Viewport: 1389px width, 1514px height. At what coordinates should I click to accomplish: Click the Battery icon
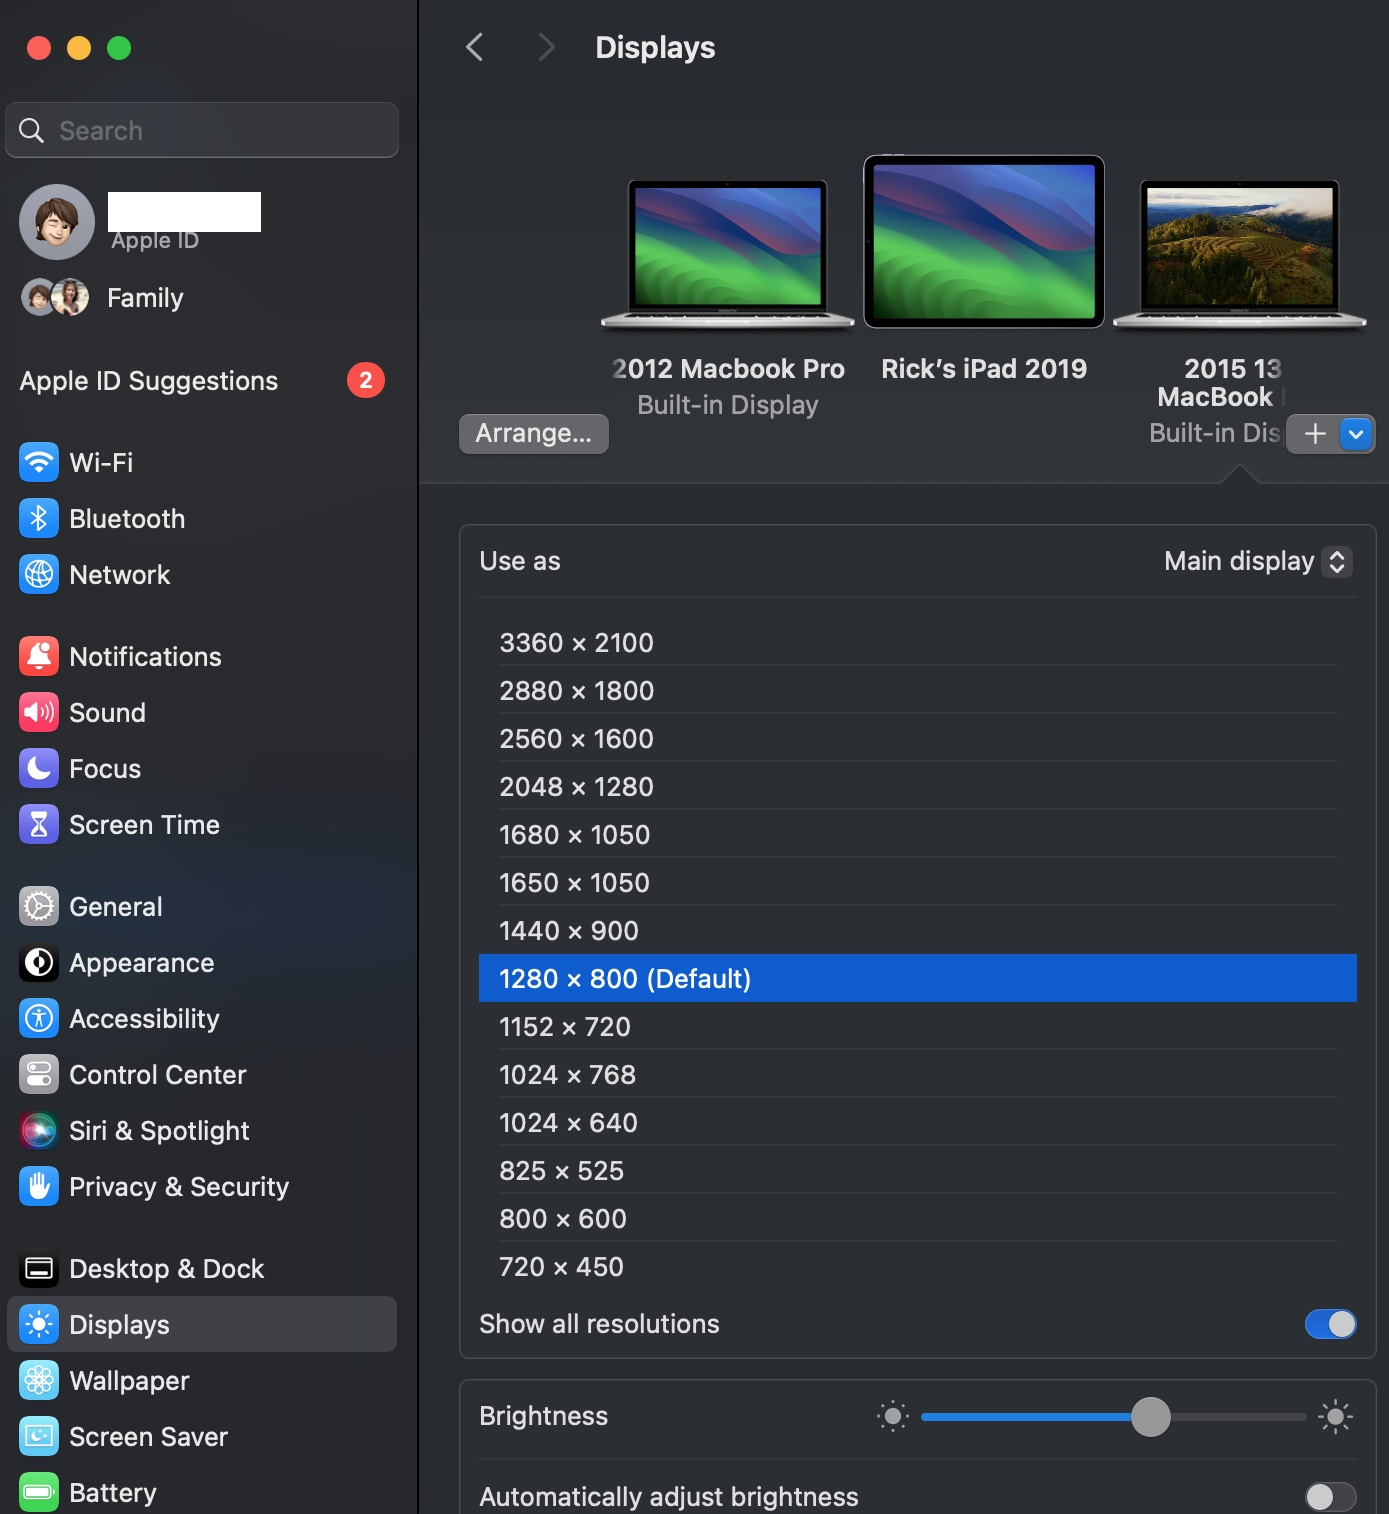click(39, 1492)
